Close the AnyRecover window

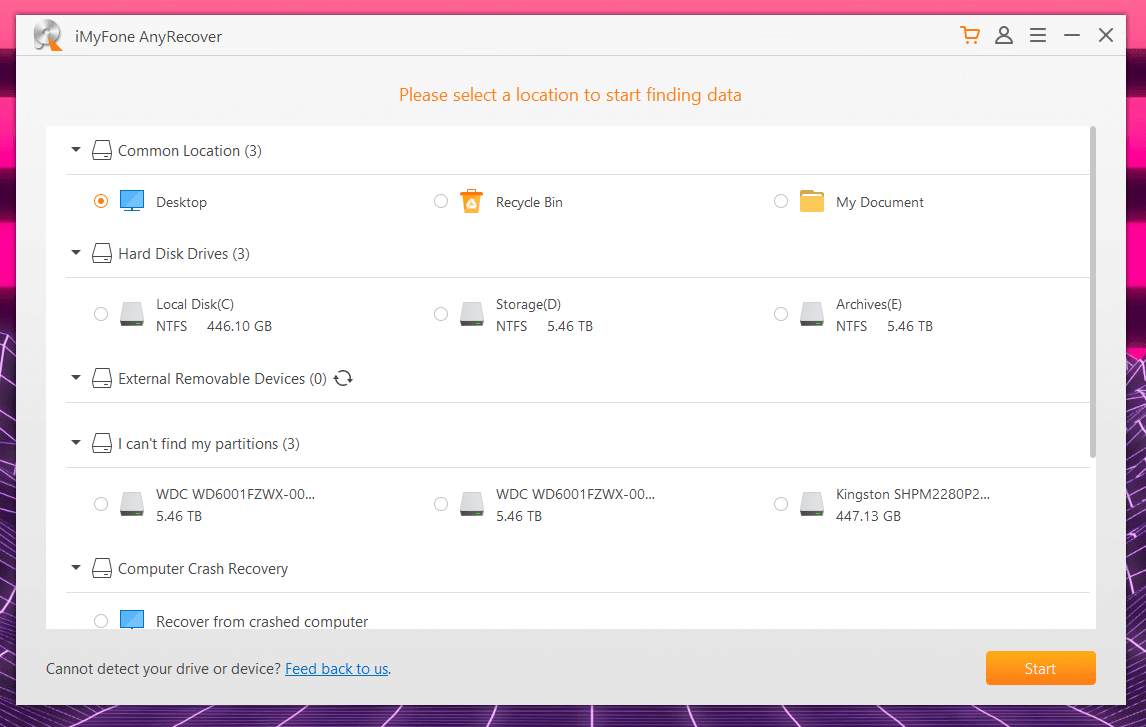[x=1106, y=35]
